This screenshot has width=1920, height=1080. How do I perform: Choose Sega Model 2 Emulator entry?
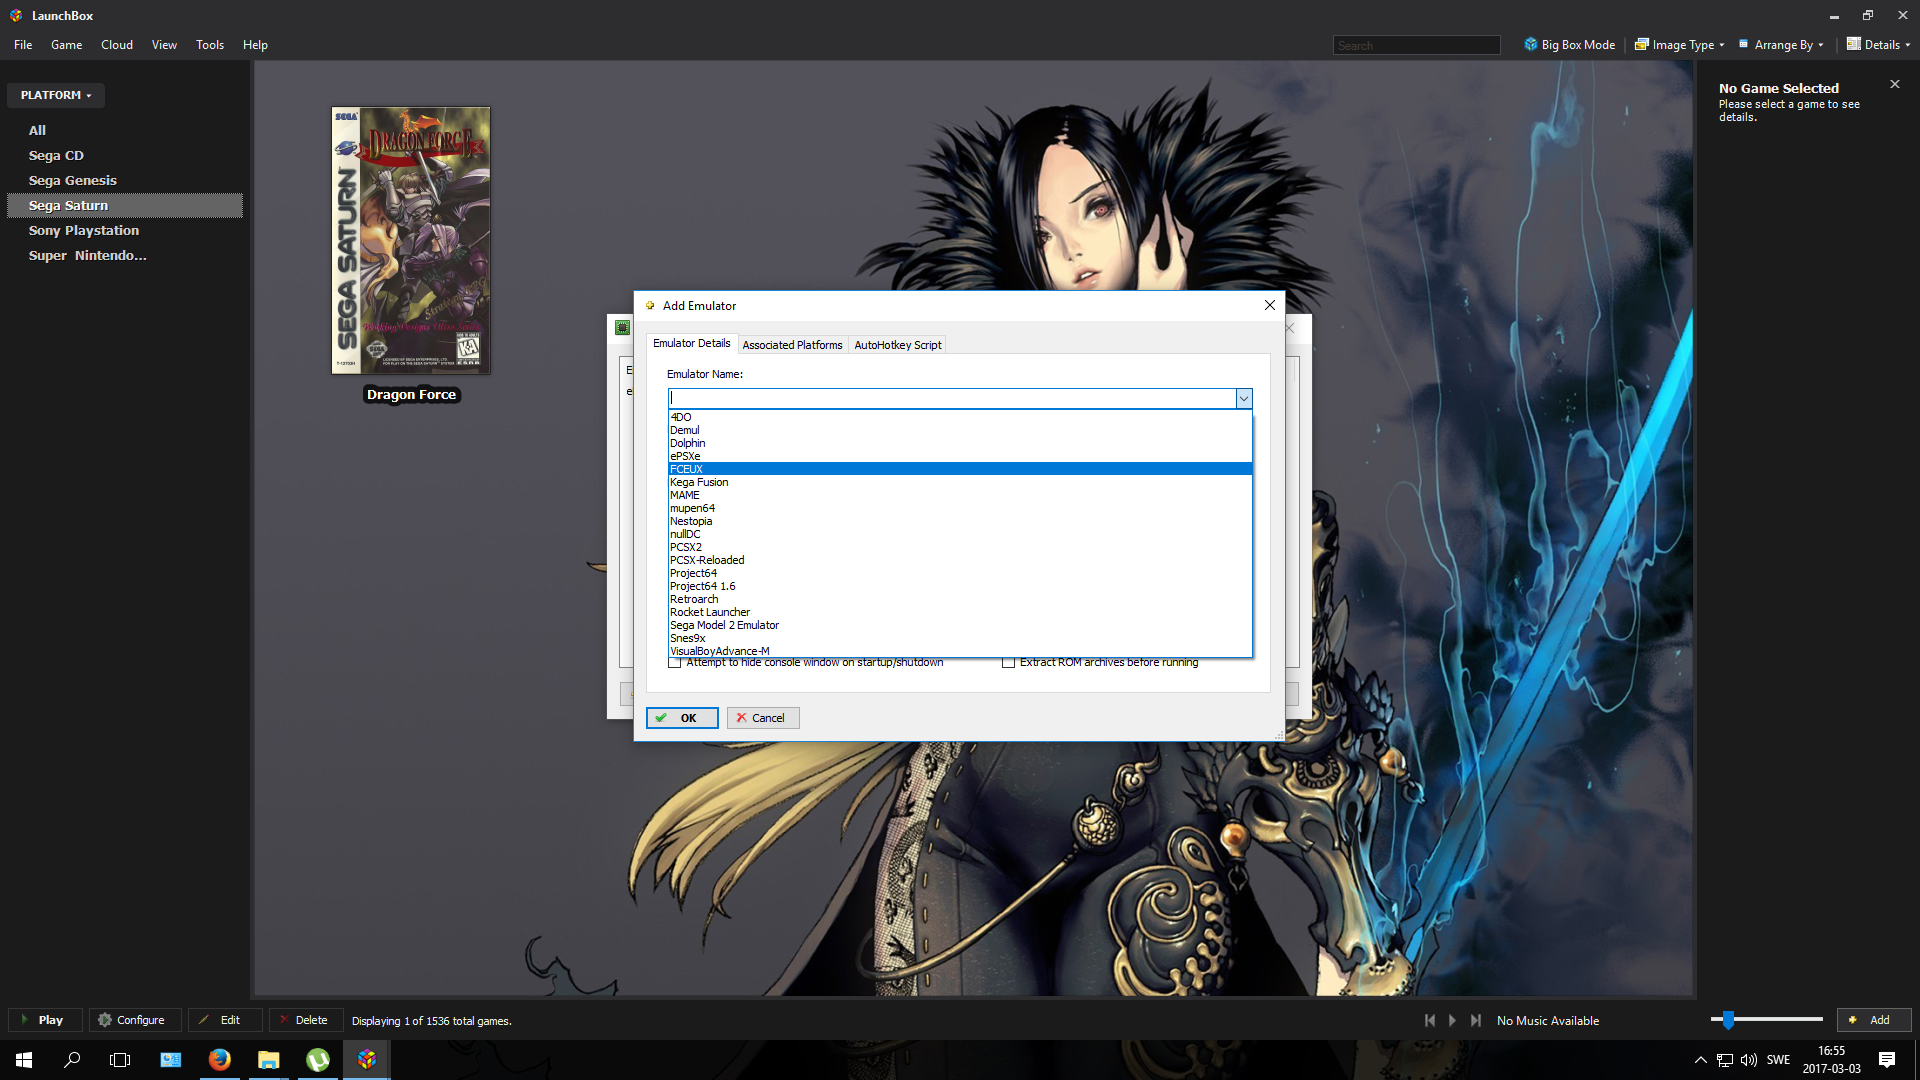[x=960, y=625]
